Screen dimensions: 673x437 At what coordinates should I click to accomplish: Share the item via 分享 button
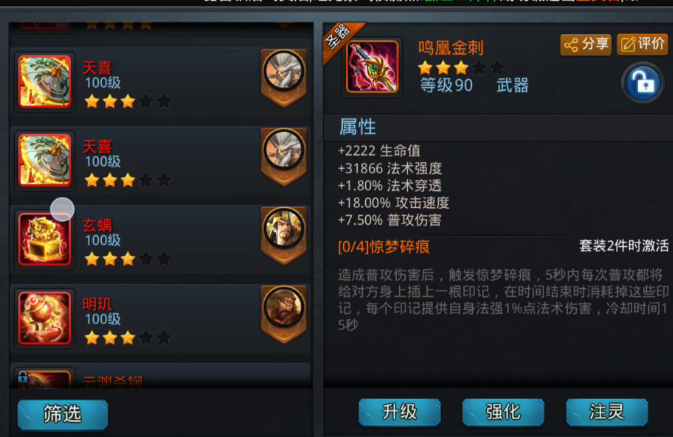[586, 44]
